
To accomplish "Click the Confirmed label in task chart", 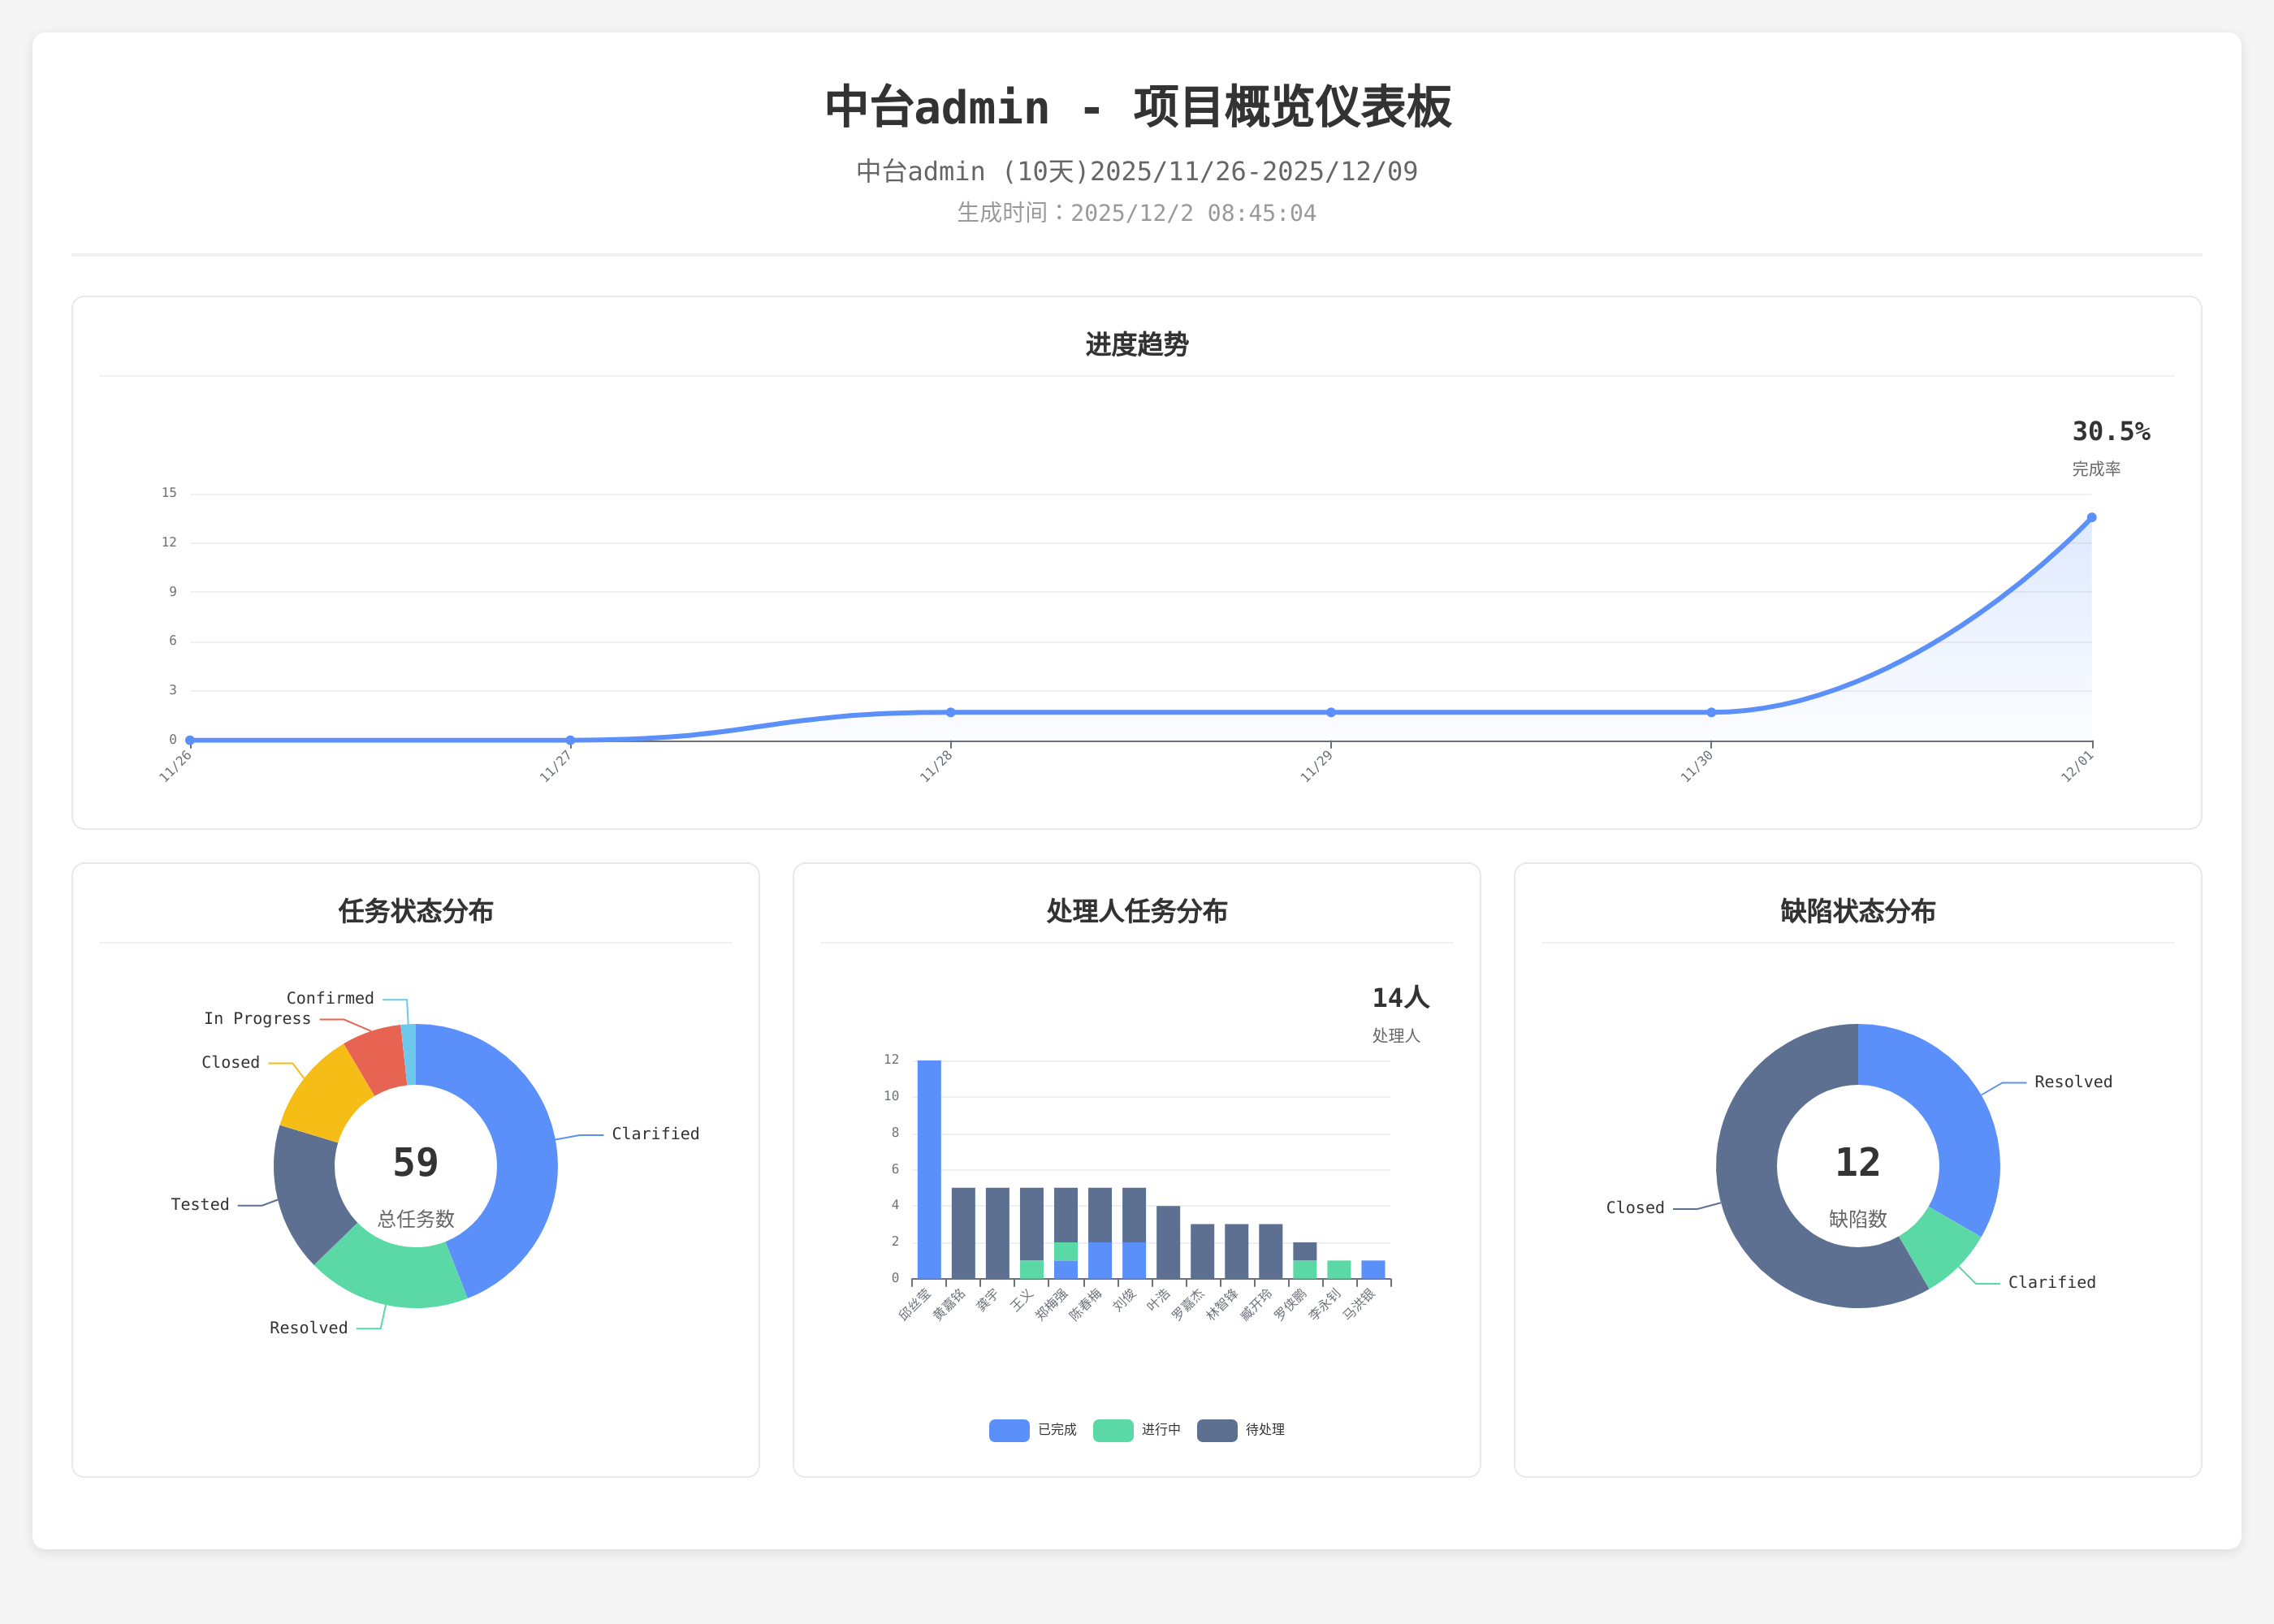I will click(330, 998).
